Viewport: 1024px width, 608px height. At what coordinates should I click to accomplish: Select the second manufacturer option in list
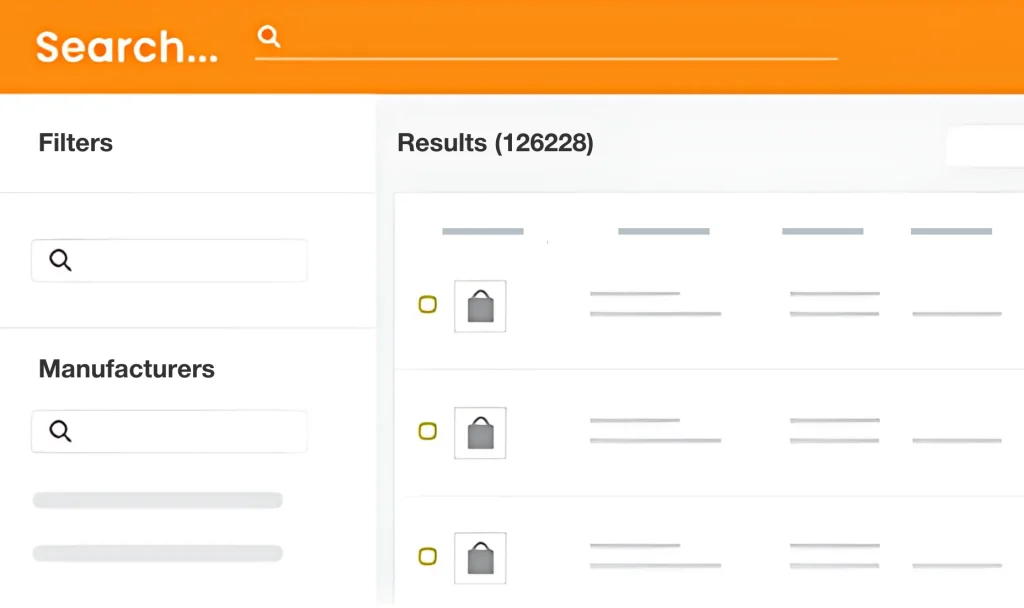pos(158,553)
